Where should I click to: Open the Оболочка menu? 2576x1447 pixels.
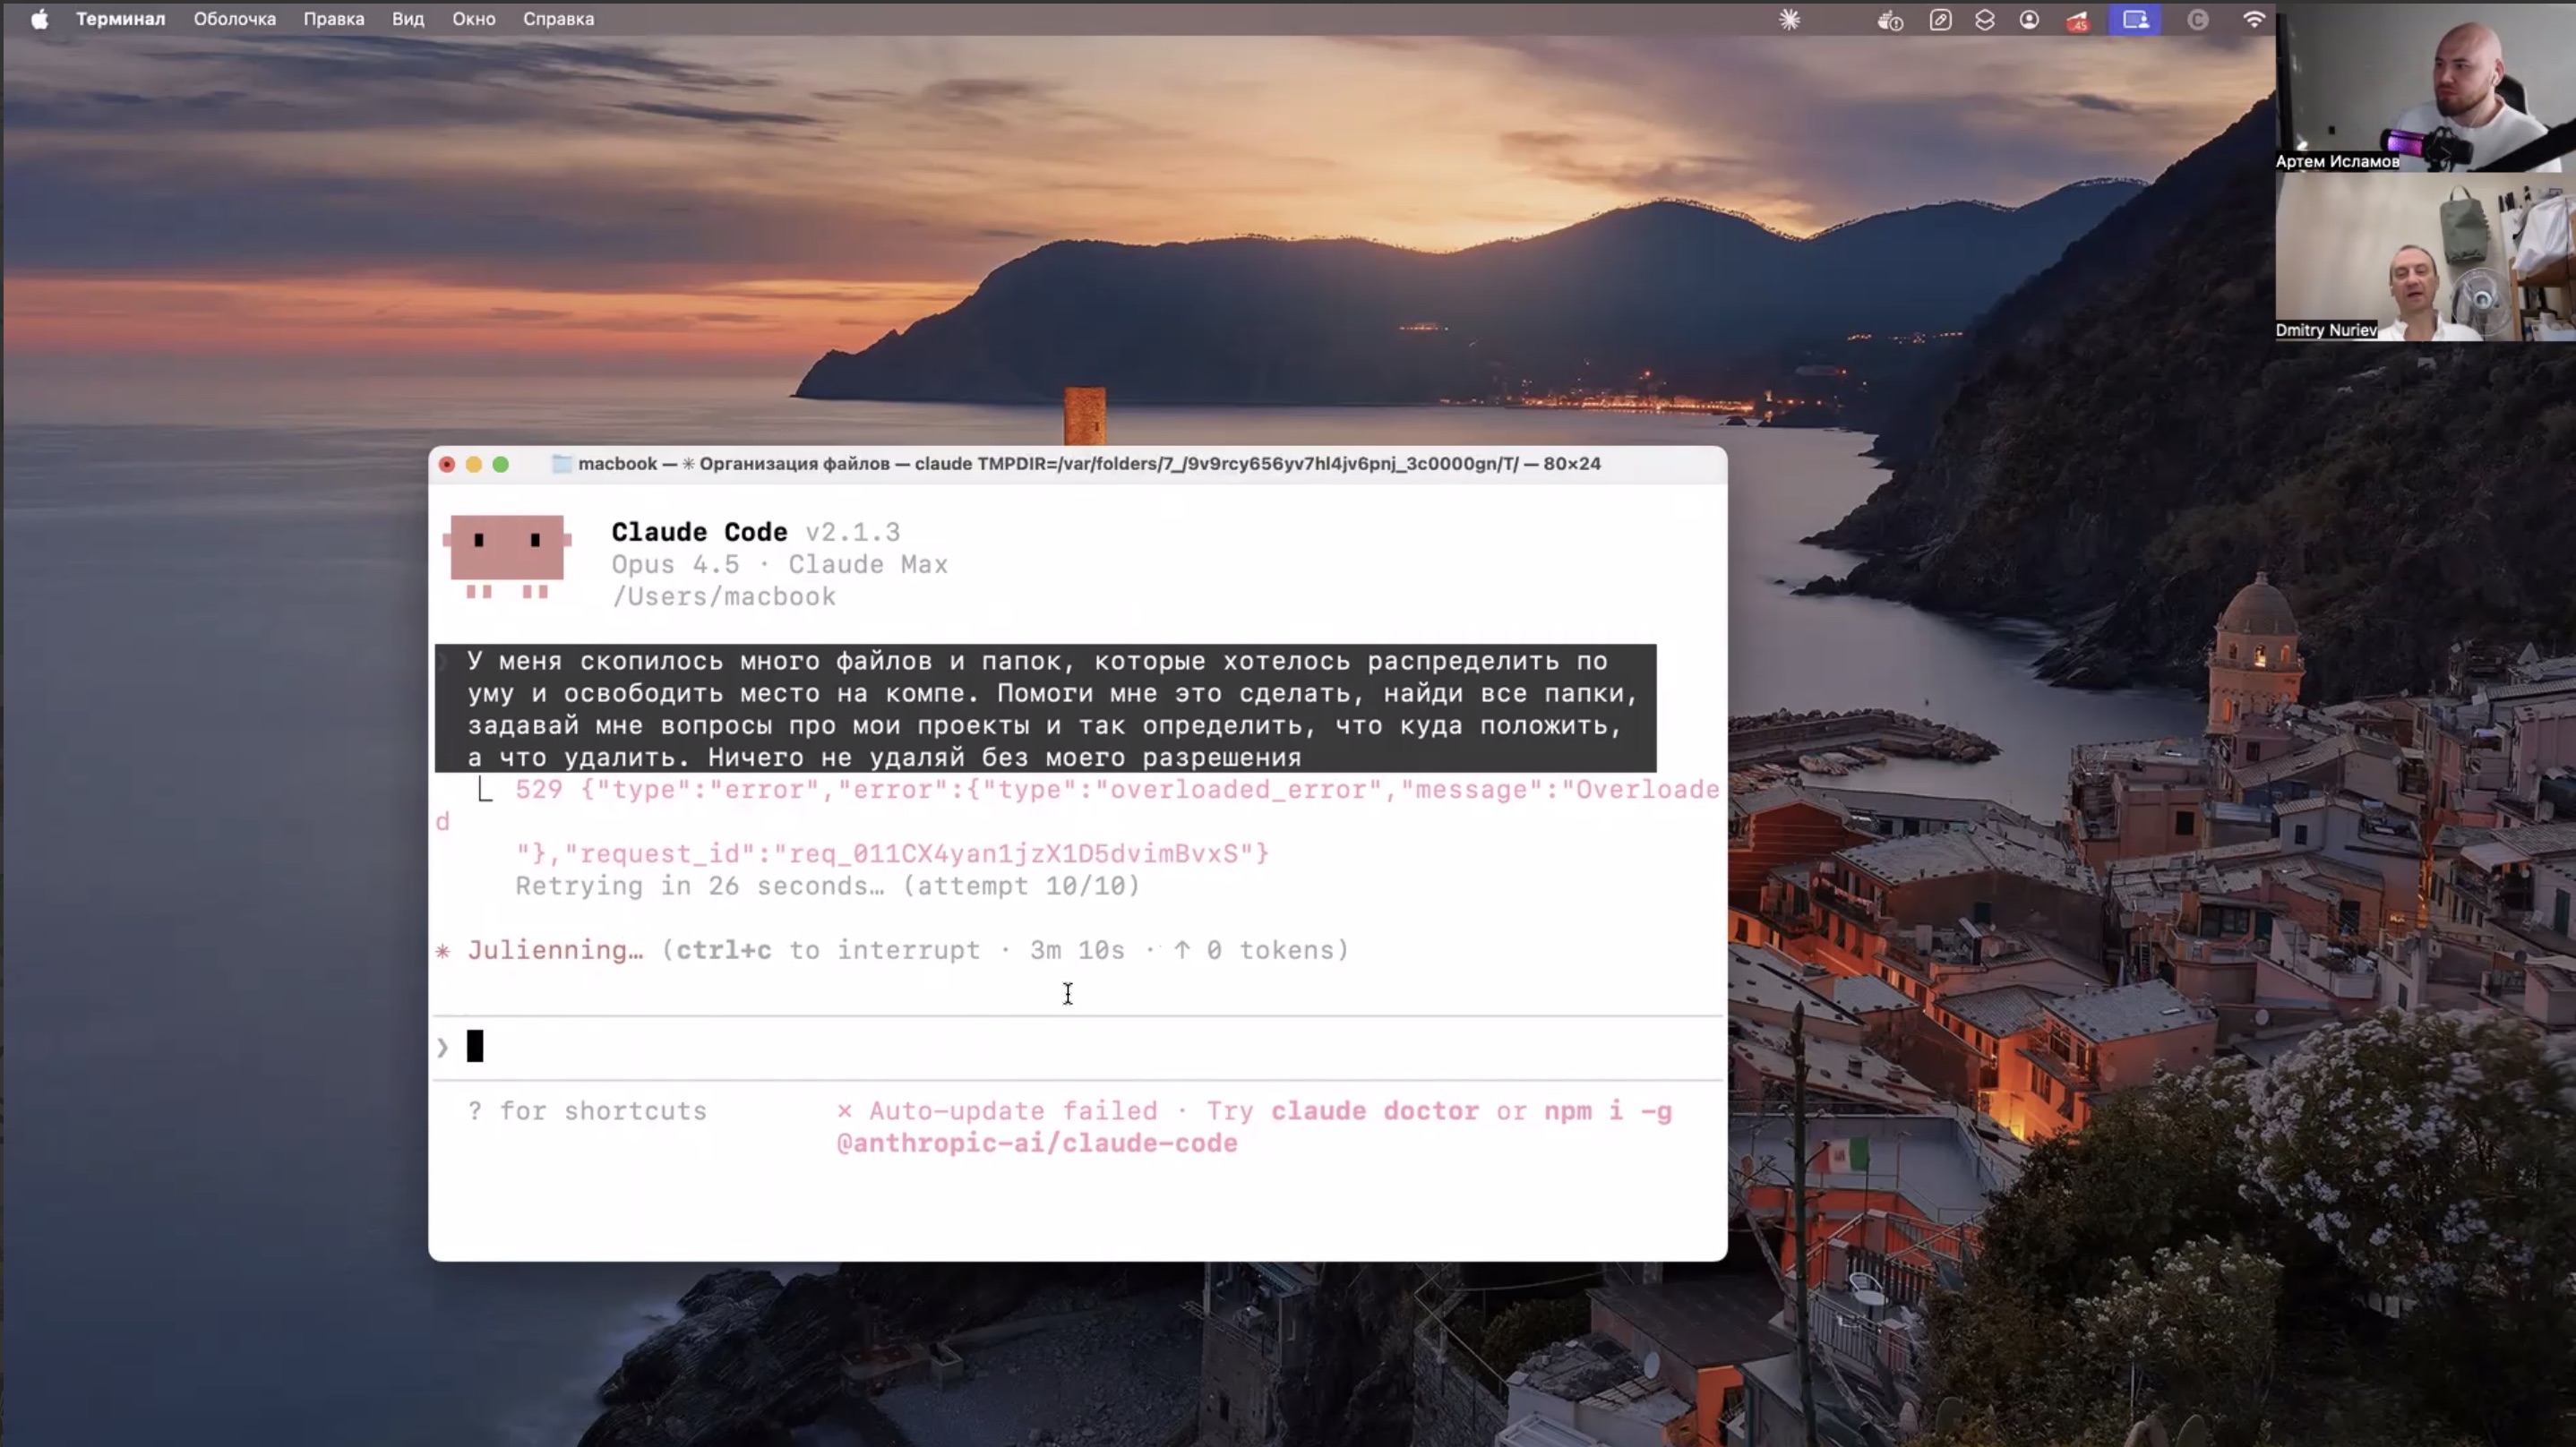[234, 19]
